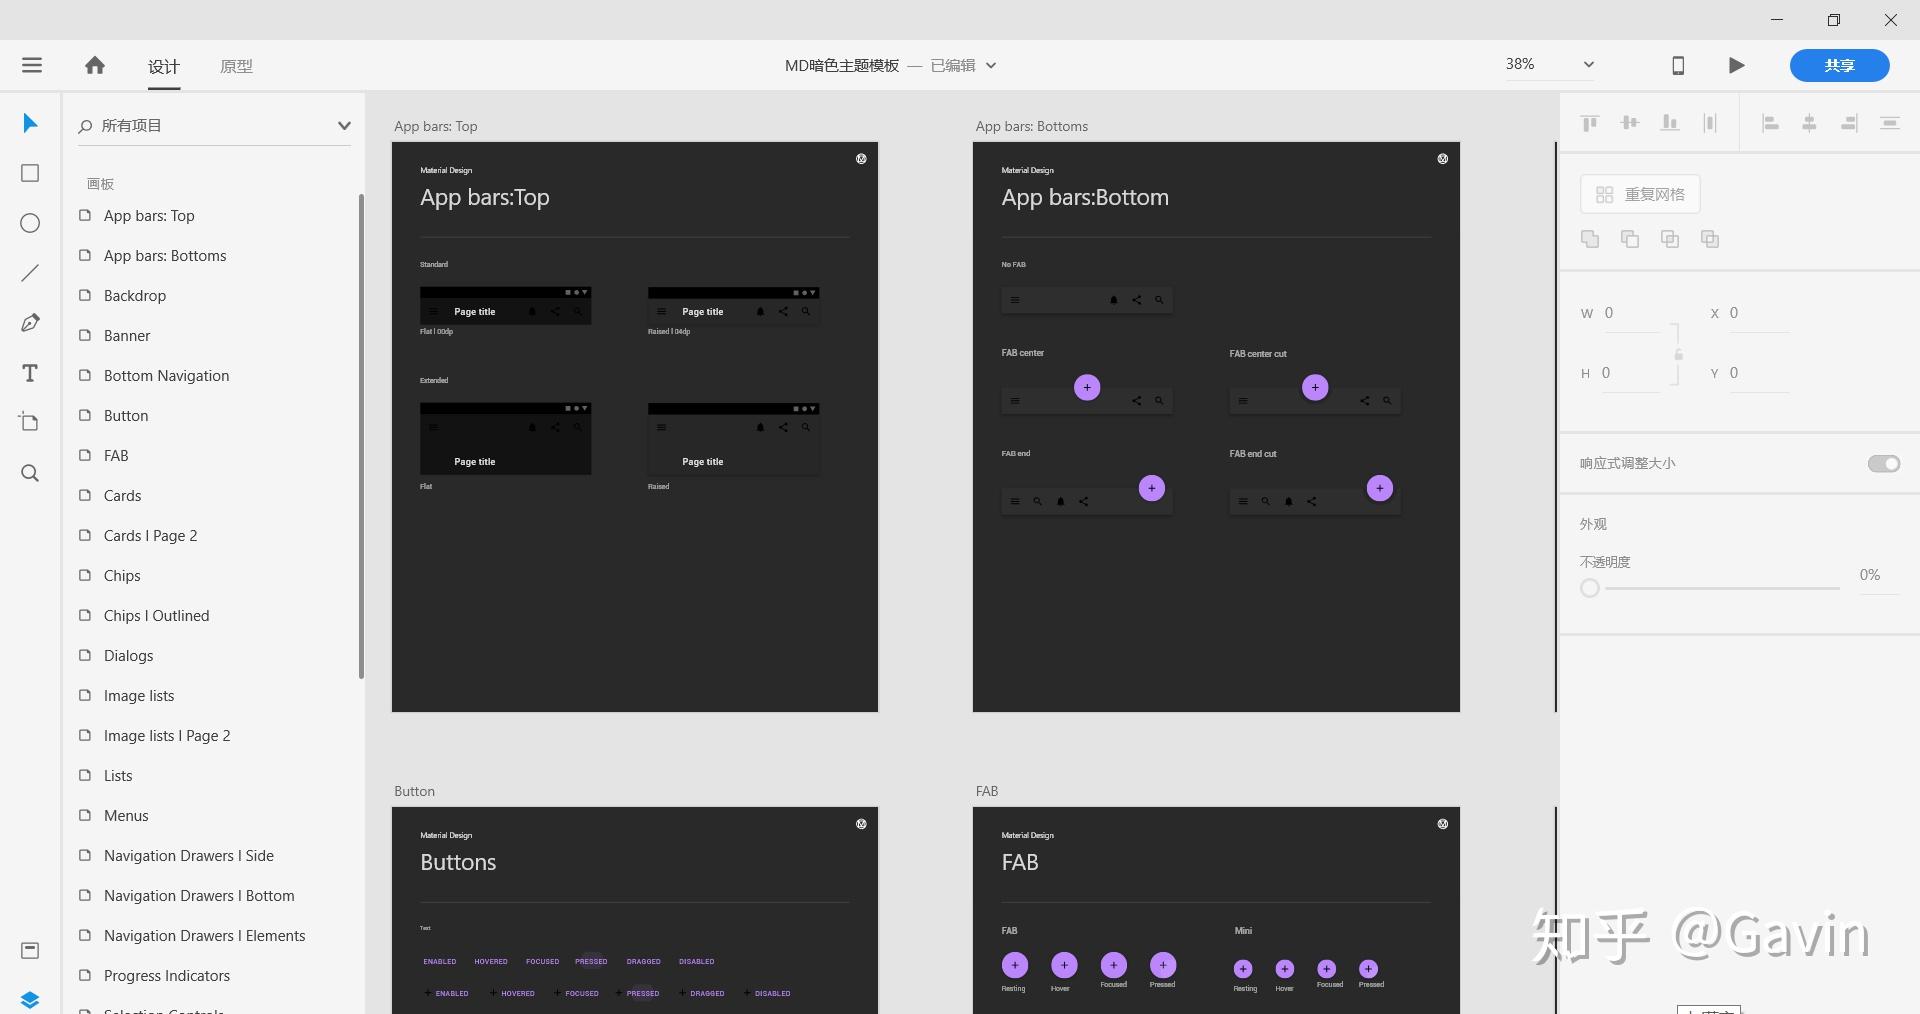Open the Layers panel icon
Viewport: 1920px width, 1014px height.
(30, 999)
